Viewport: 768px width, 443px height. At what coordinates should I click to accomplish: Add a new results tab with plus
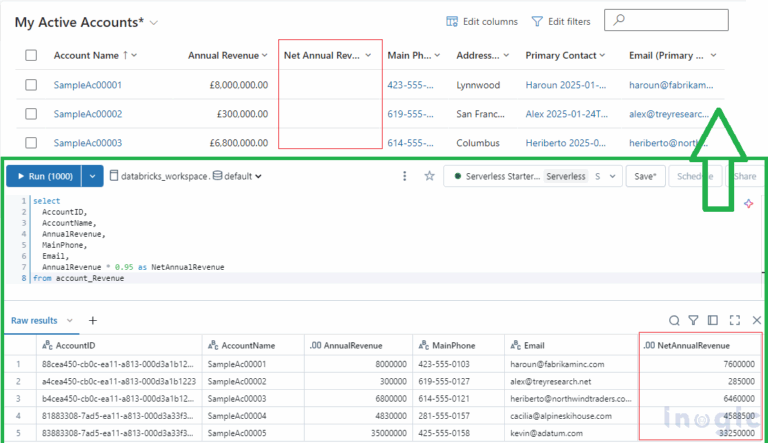tap(93, 320)
